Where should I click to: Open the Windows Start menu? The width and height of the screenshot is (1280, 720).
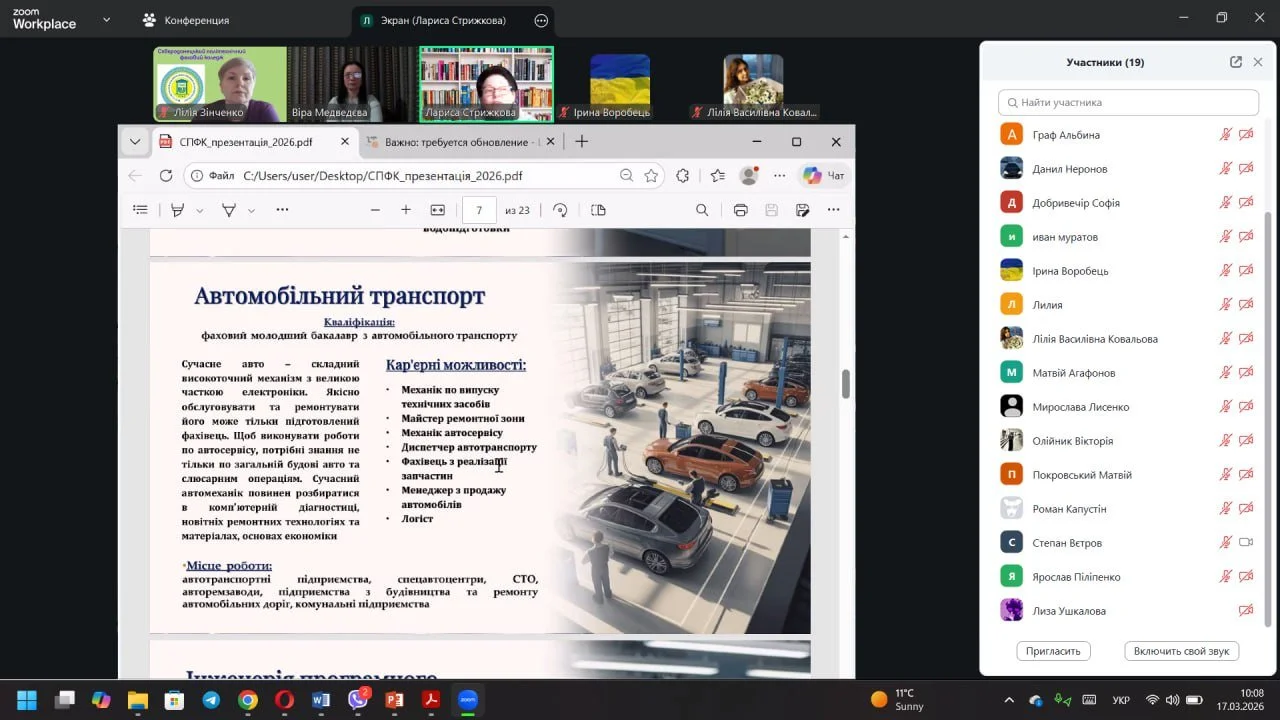[27, 700]
